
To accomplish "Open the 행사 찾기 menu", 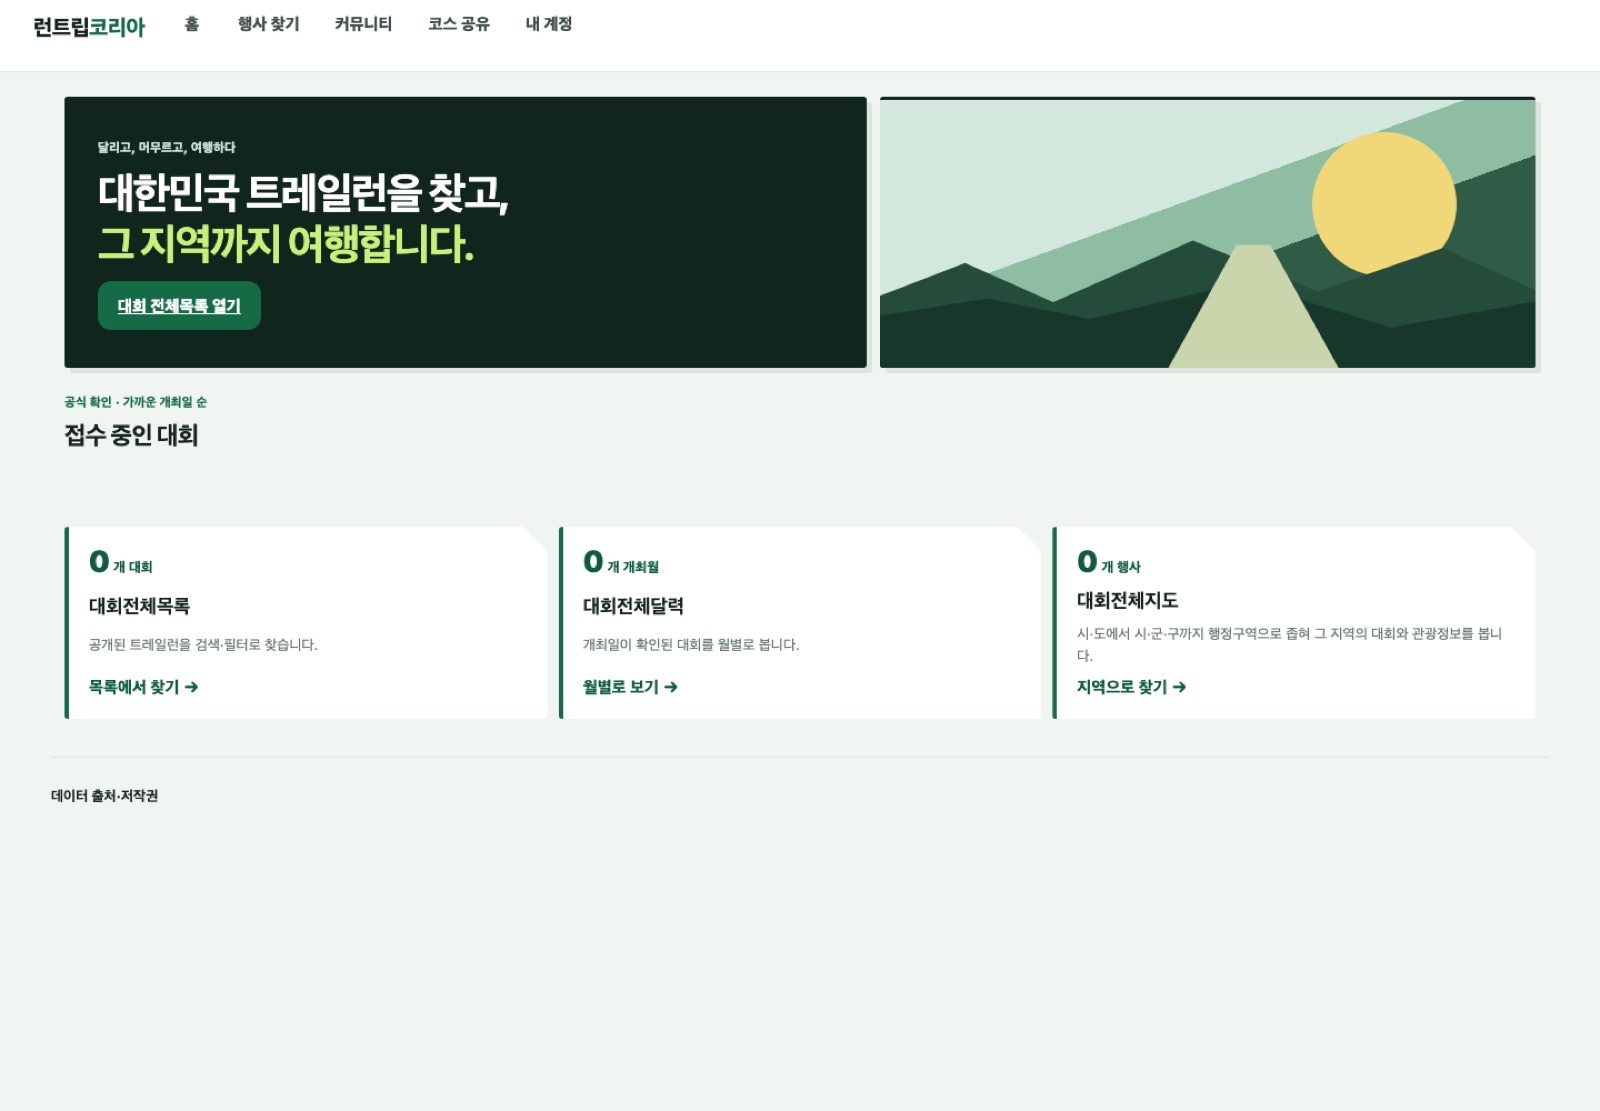I will tap(268, 24).
